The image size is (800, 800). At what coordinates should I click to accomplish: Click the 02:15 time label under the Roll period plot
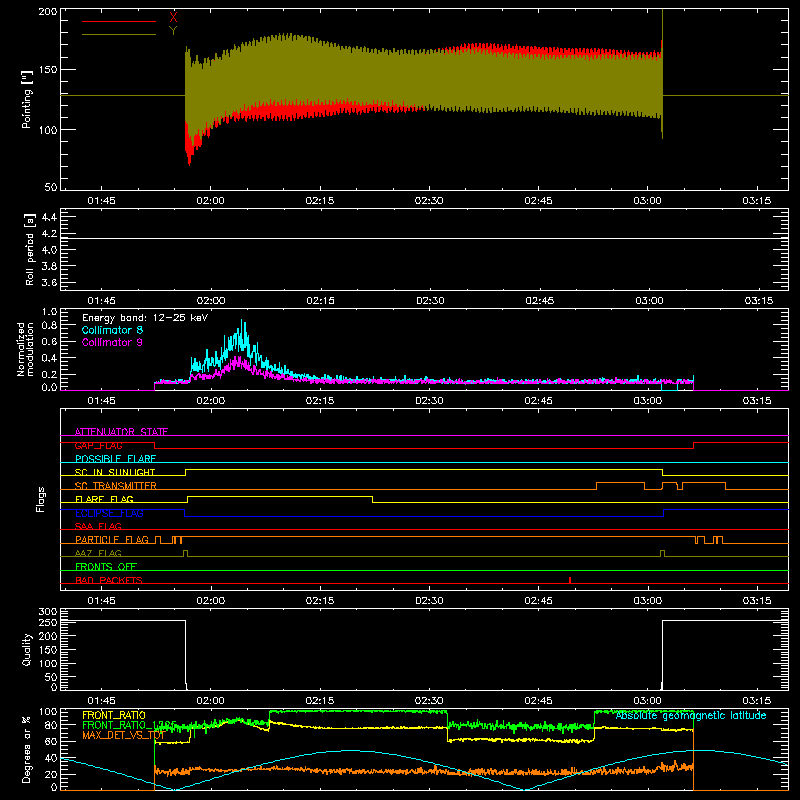(320, 301)
